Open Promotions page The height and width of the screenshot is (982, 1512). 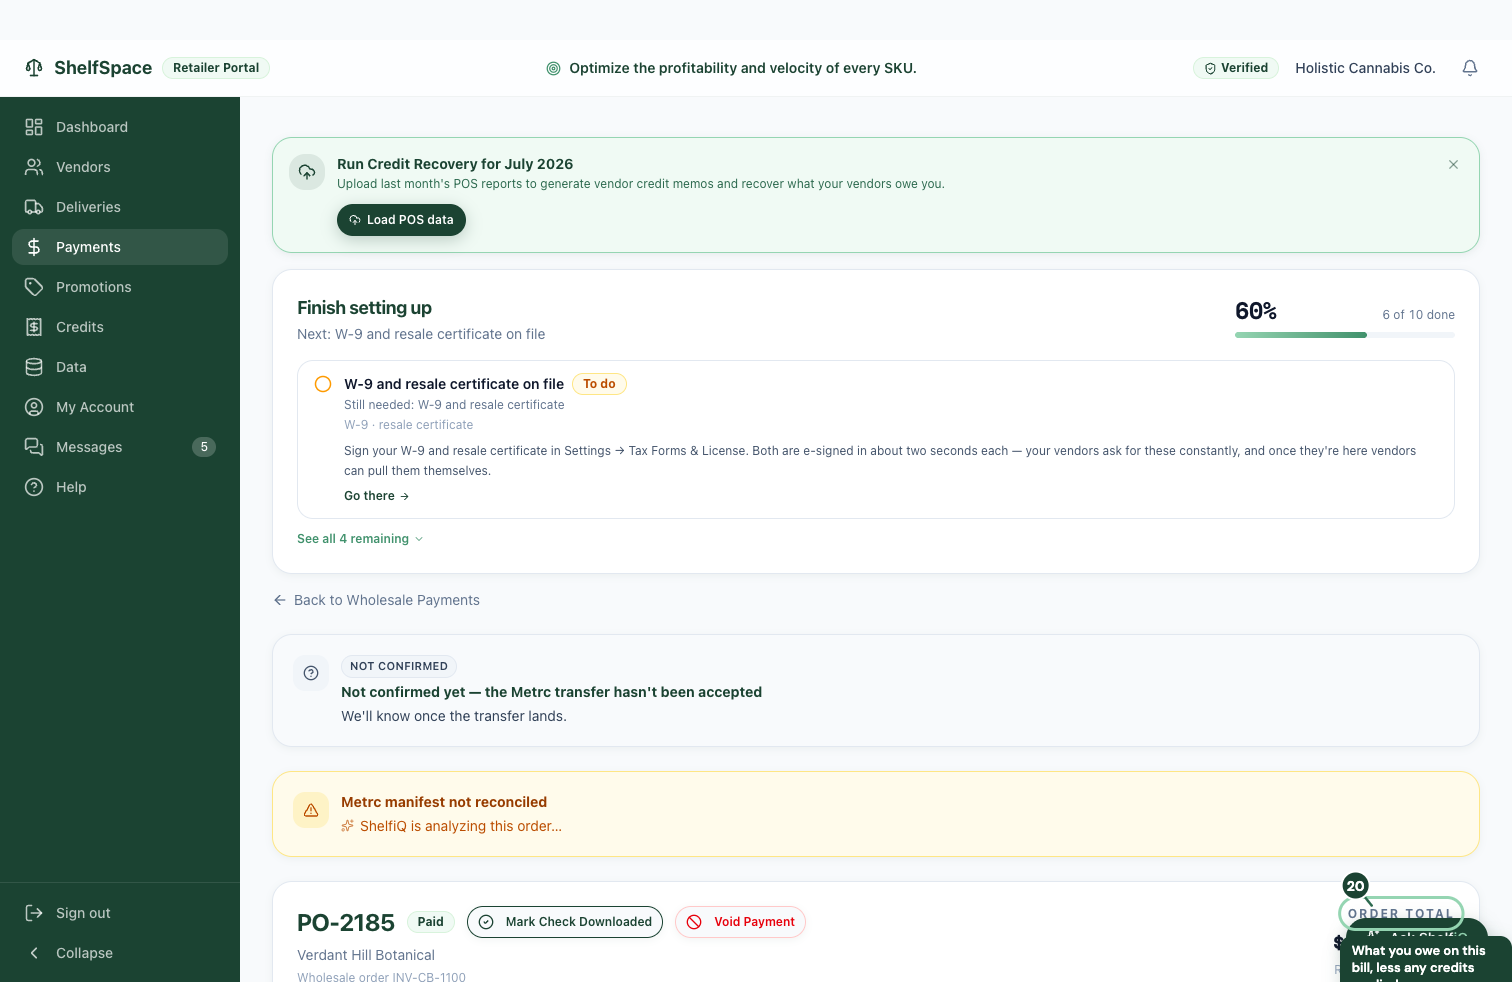pyautogui.click(x=120, y=287)
